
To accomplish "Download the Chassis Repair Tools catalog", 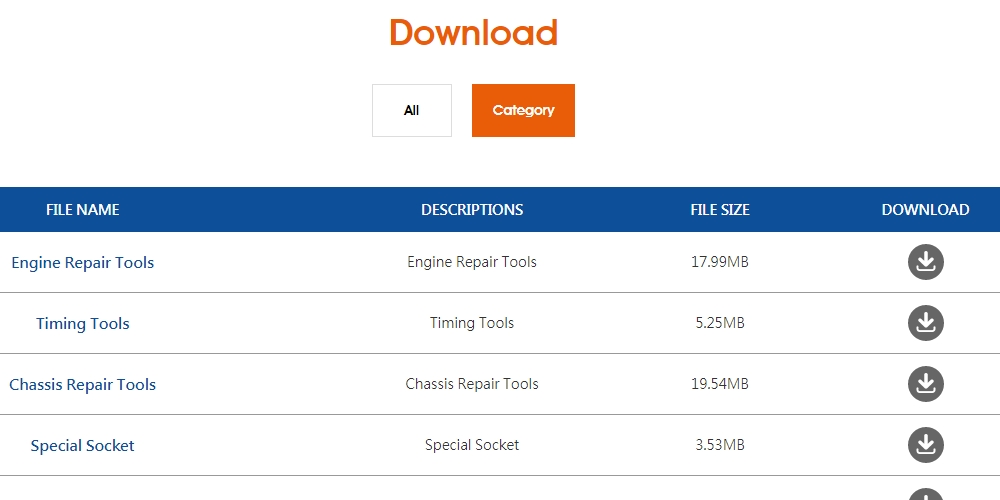I will pyautogui.click(x=925, y=384).
